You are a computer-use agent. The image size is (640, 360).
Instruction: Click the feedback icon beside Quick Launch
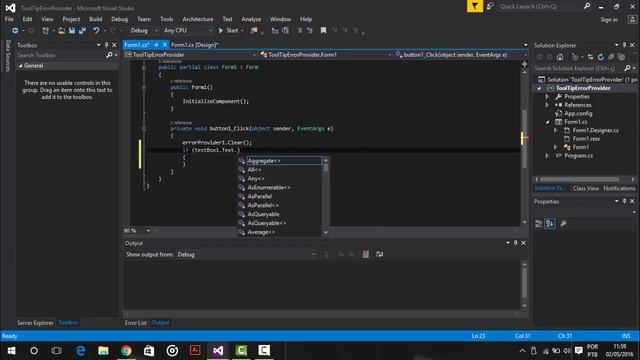click(x=490, y=6)
